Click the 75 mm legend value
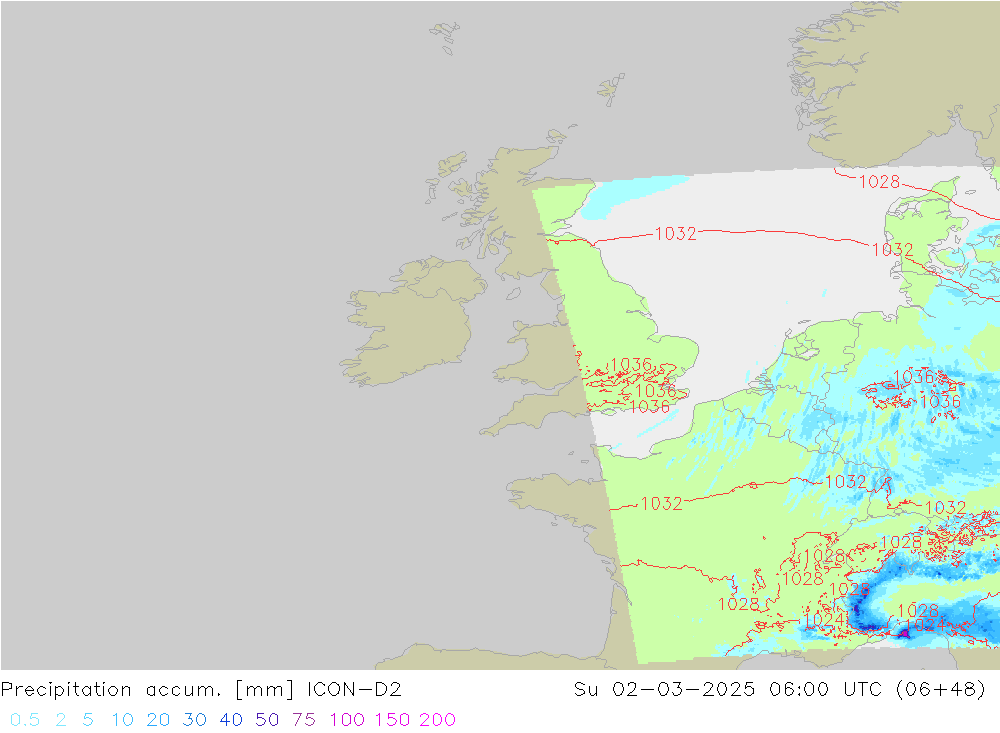 (x=304, y=720)
